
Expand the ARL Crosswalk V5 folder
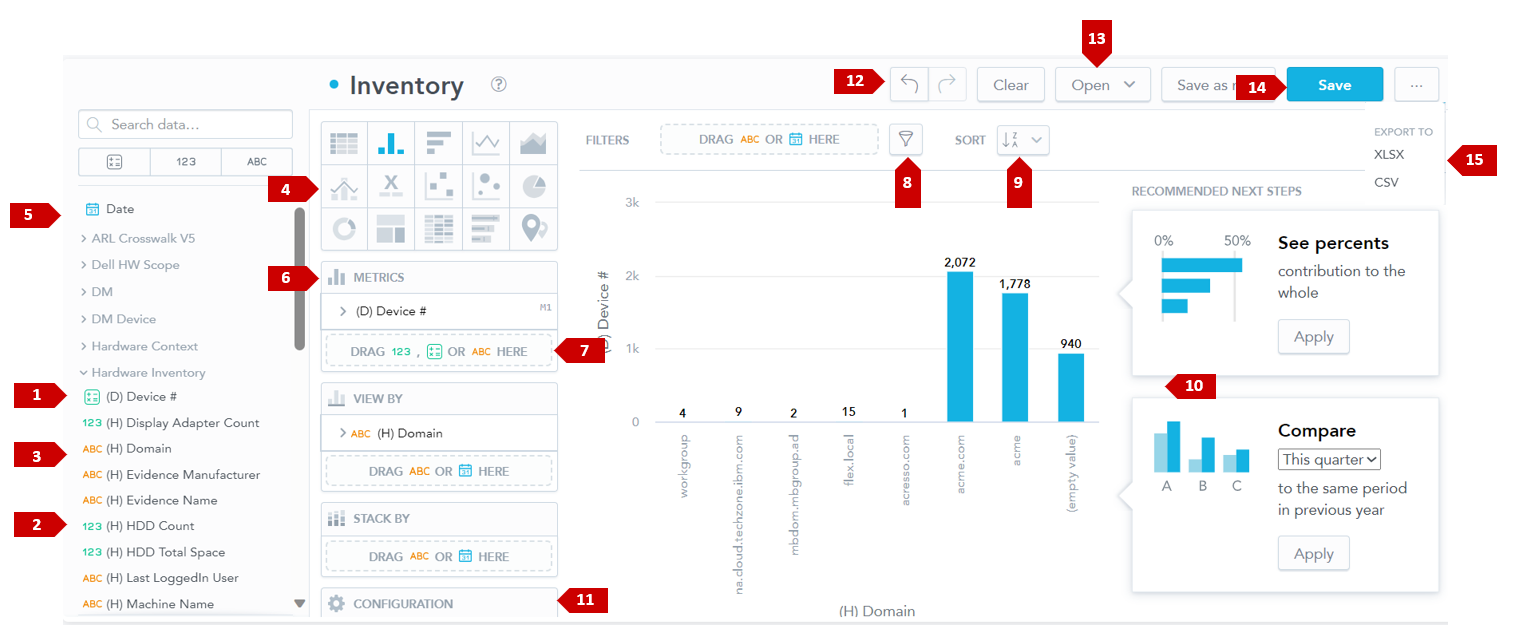coord(143,239)
